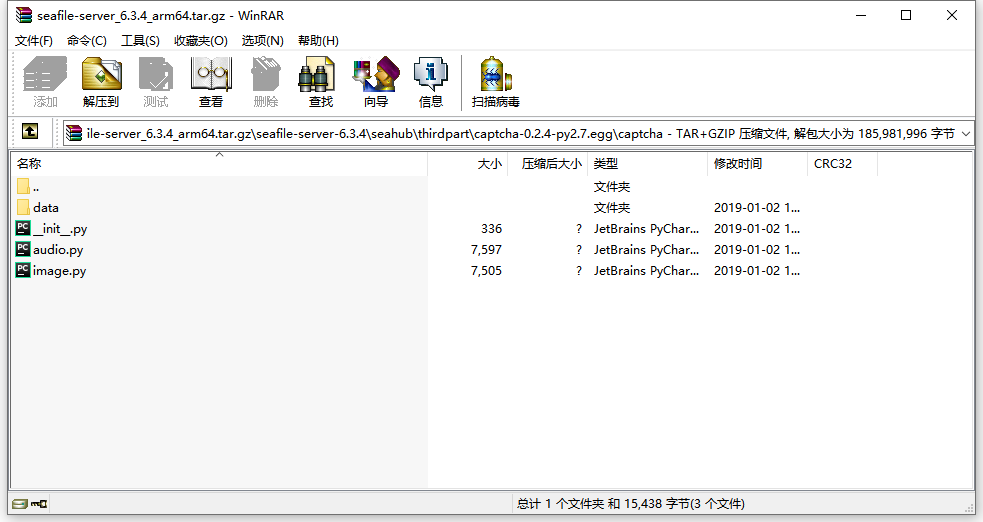Click the drive icon in status bar
The height and width of the screenshot is (522, 983).
coord(20,504)
